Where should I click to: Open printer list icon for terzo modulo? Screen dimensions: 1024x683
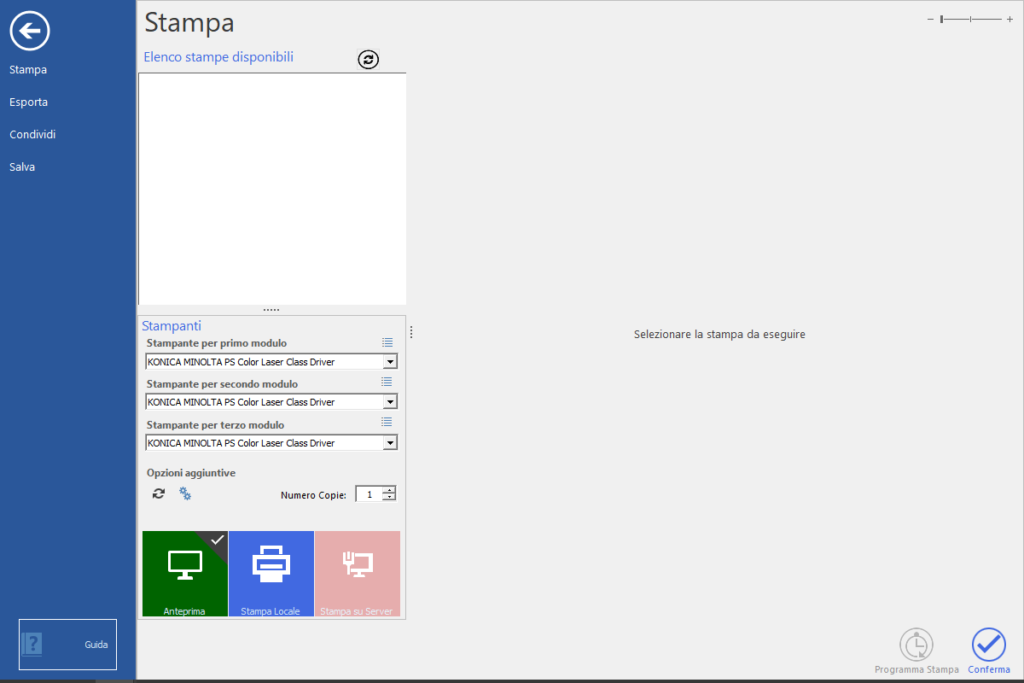point(387,422)
